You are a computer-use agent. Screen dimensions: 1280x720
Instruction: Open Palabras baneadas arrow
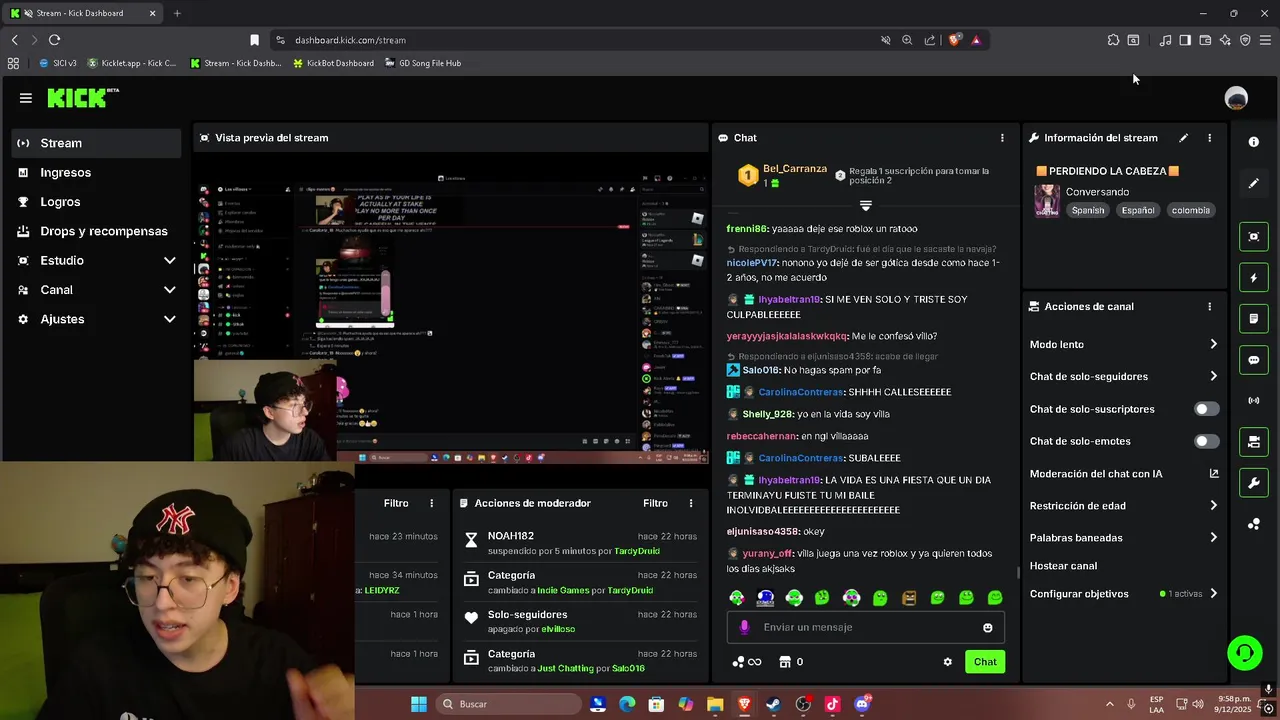click(1213, 538)
